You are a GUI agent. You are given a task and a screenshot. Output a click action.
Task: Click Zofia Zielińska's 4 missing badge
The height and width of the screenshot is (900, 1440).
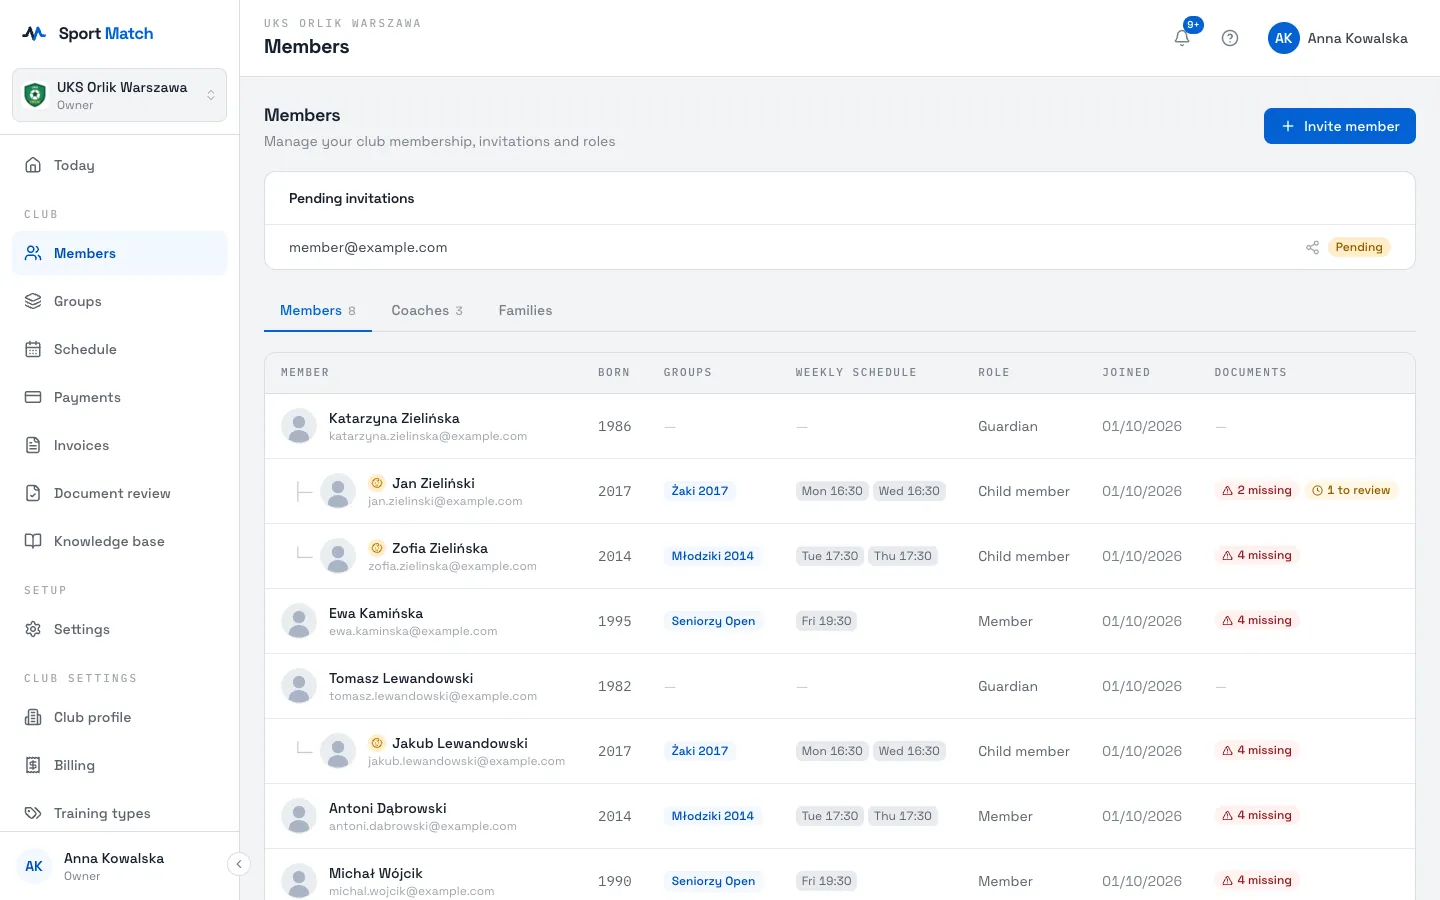[1257, 555]
